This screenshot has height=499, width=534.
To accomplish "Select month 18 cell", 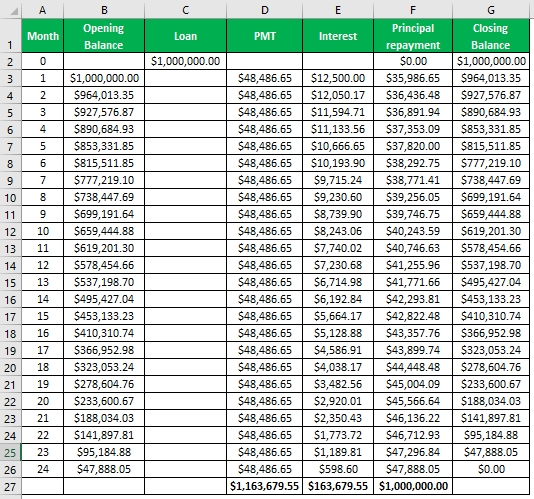I will (43, 367).
